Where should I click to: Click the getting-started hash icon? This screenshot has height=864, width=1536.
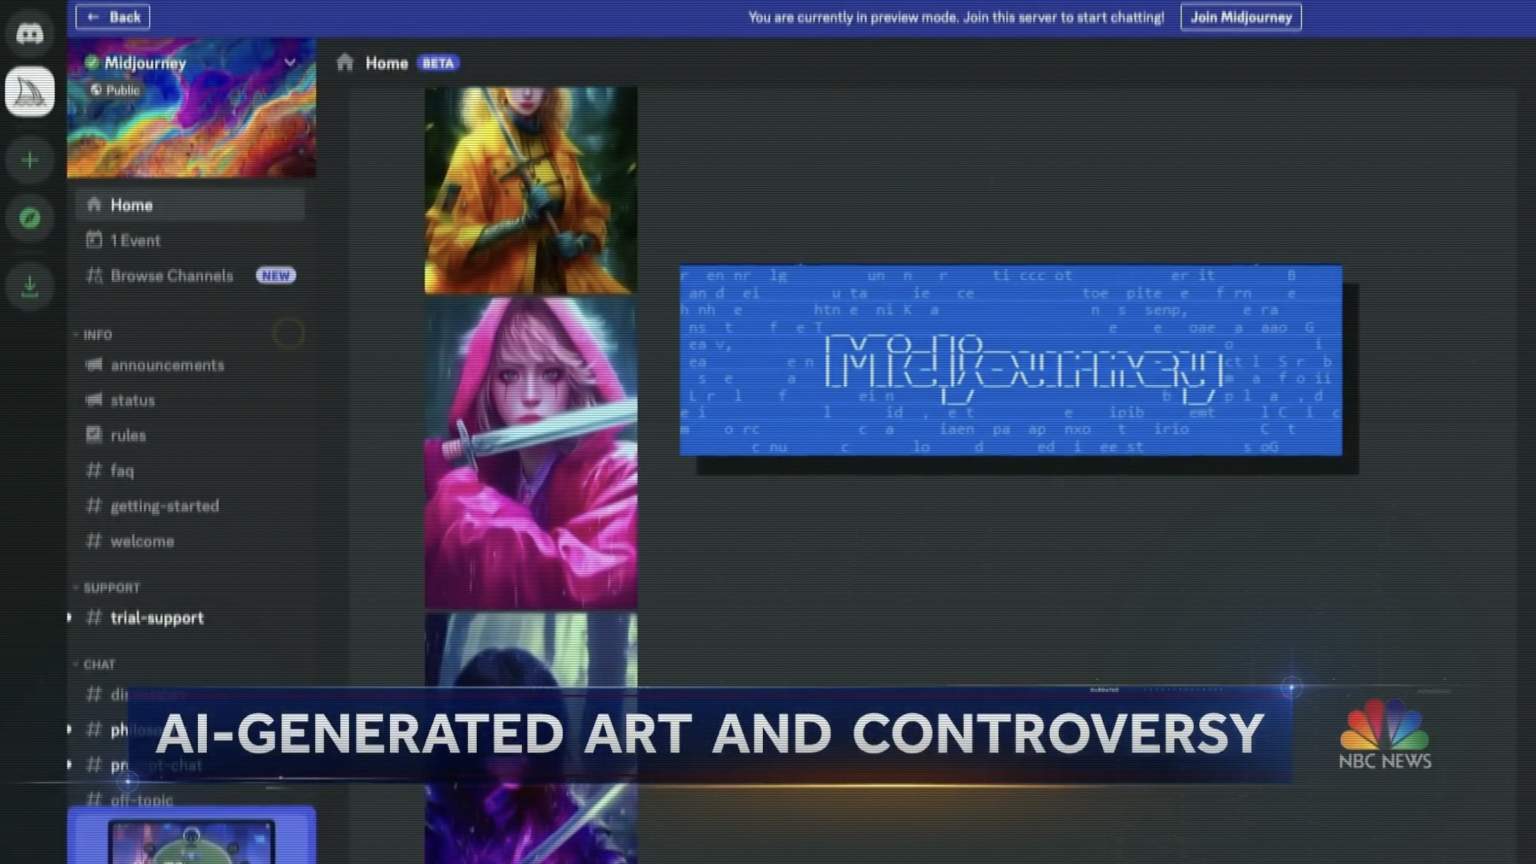94,506
